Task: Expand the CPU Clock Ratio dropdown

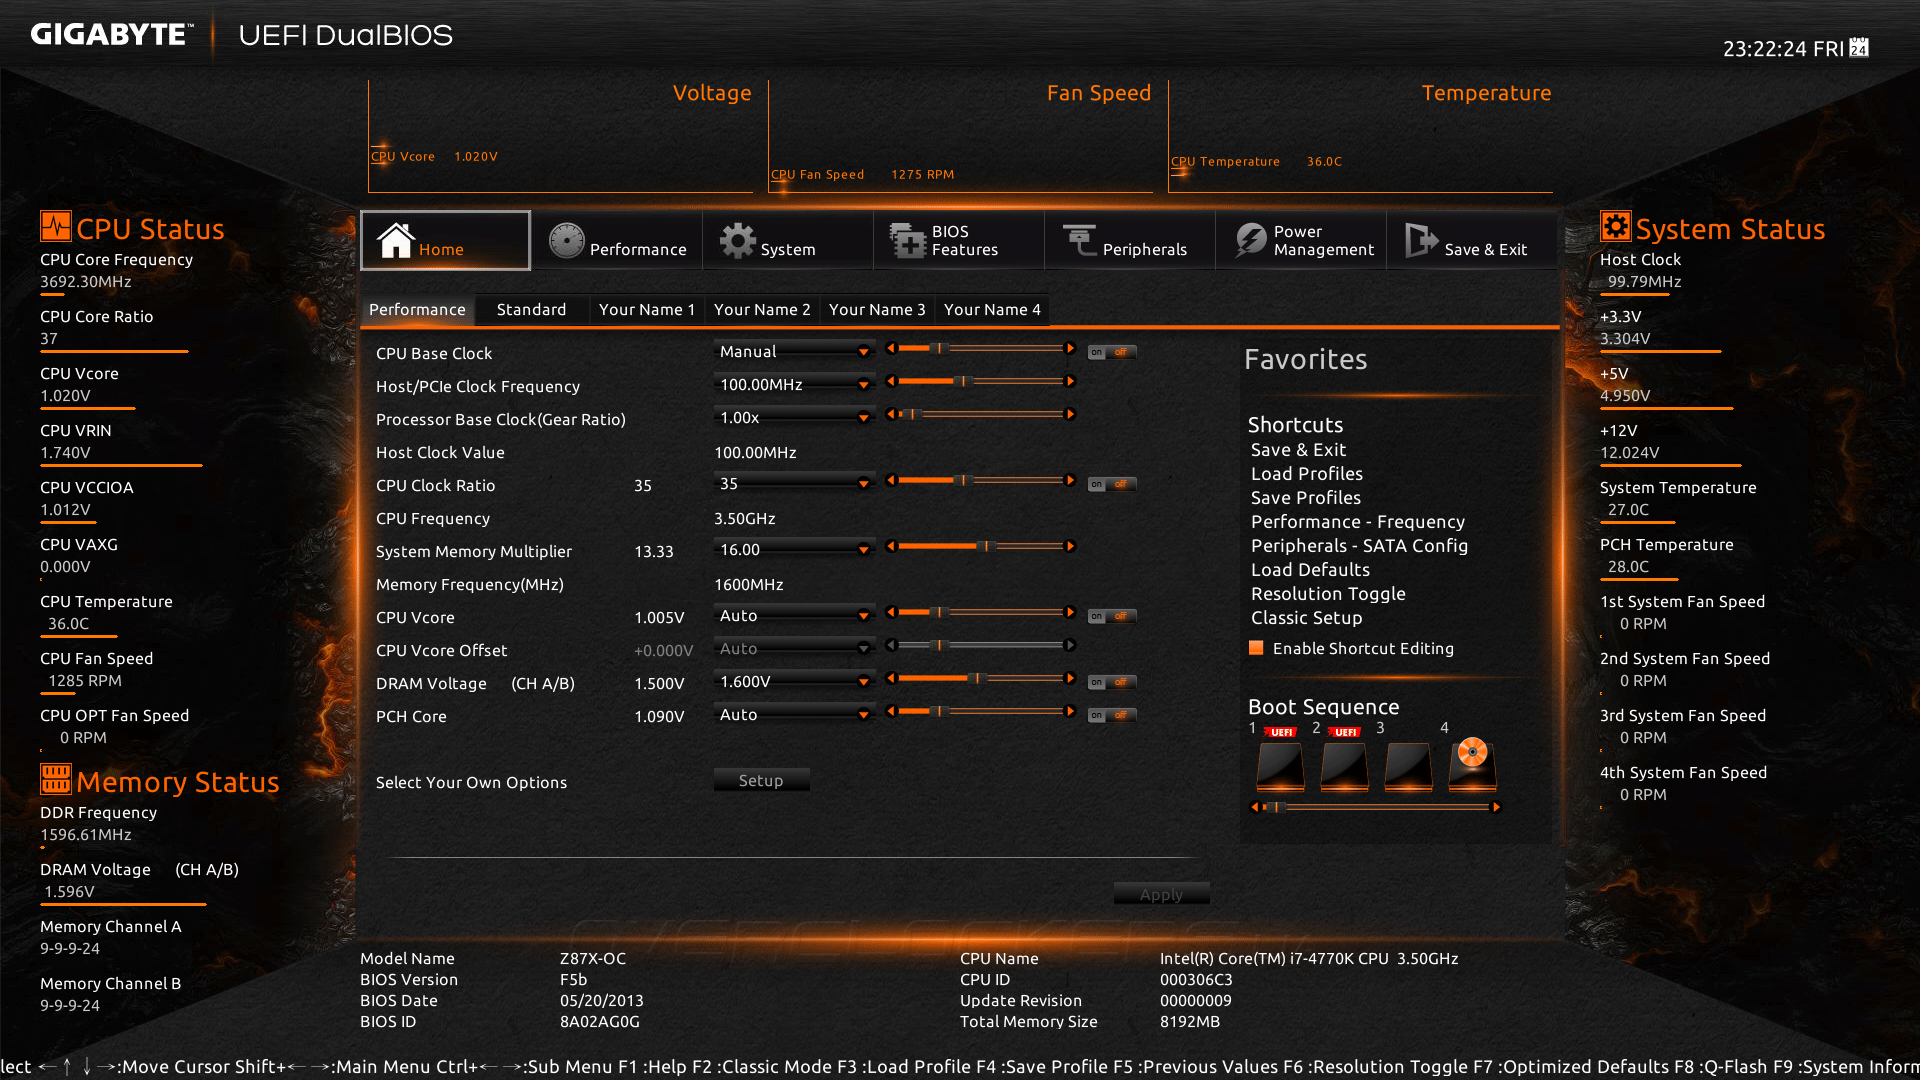Action: [863, 484]
